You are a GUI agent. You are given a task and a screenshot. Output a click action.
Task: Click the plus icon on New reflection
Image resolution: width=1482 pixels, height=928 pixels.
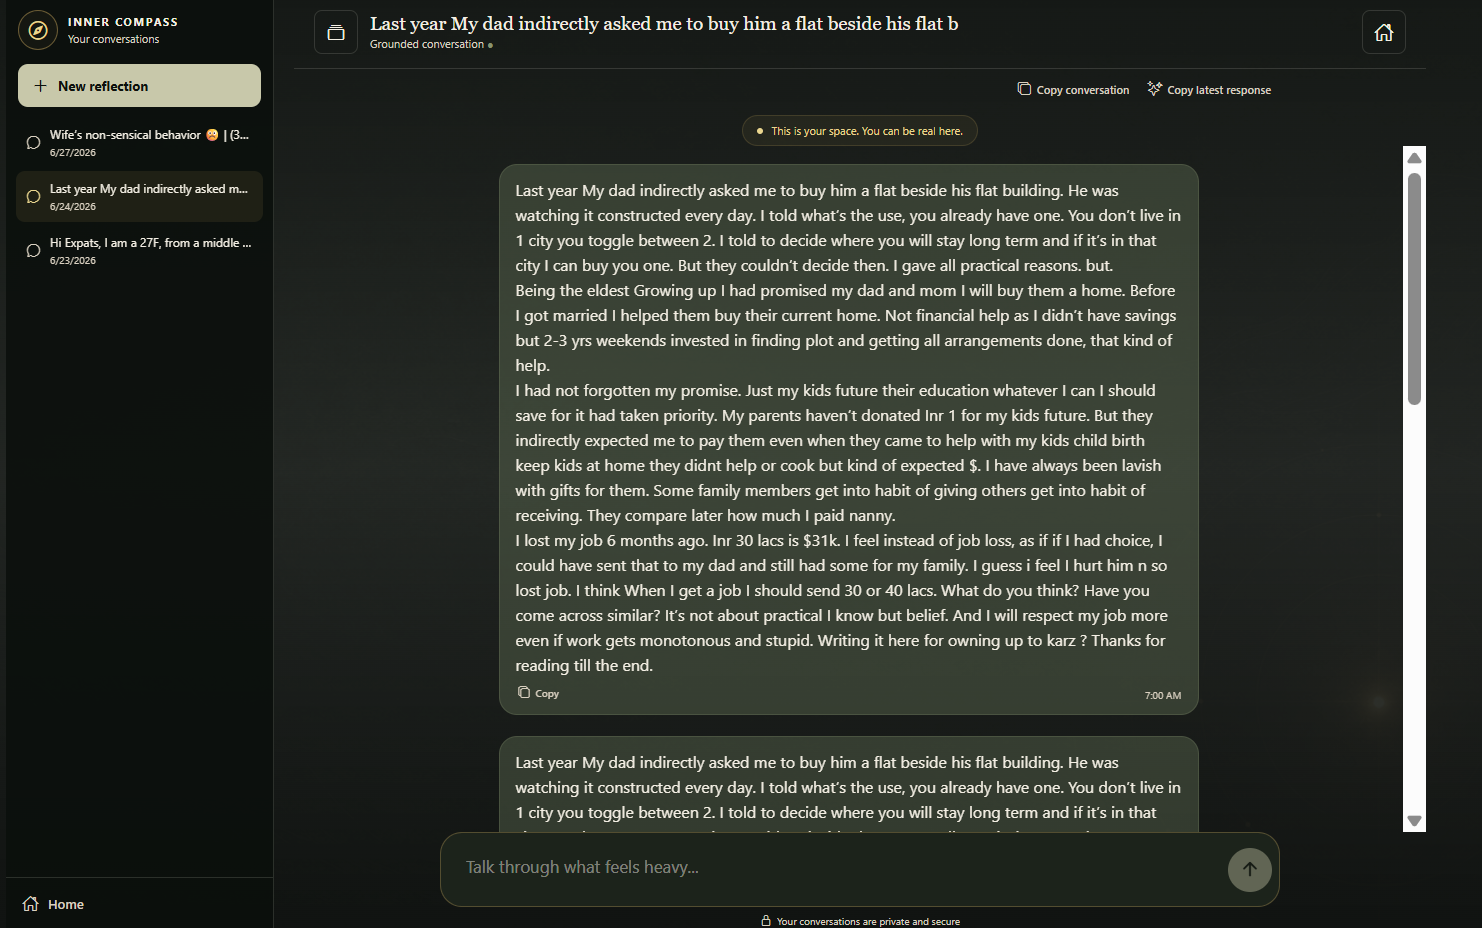click(41, 86)
